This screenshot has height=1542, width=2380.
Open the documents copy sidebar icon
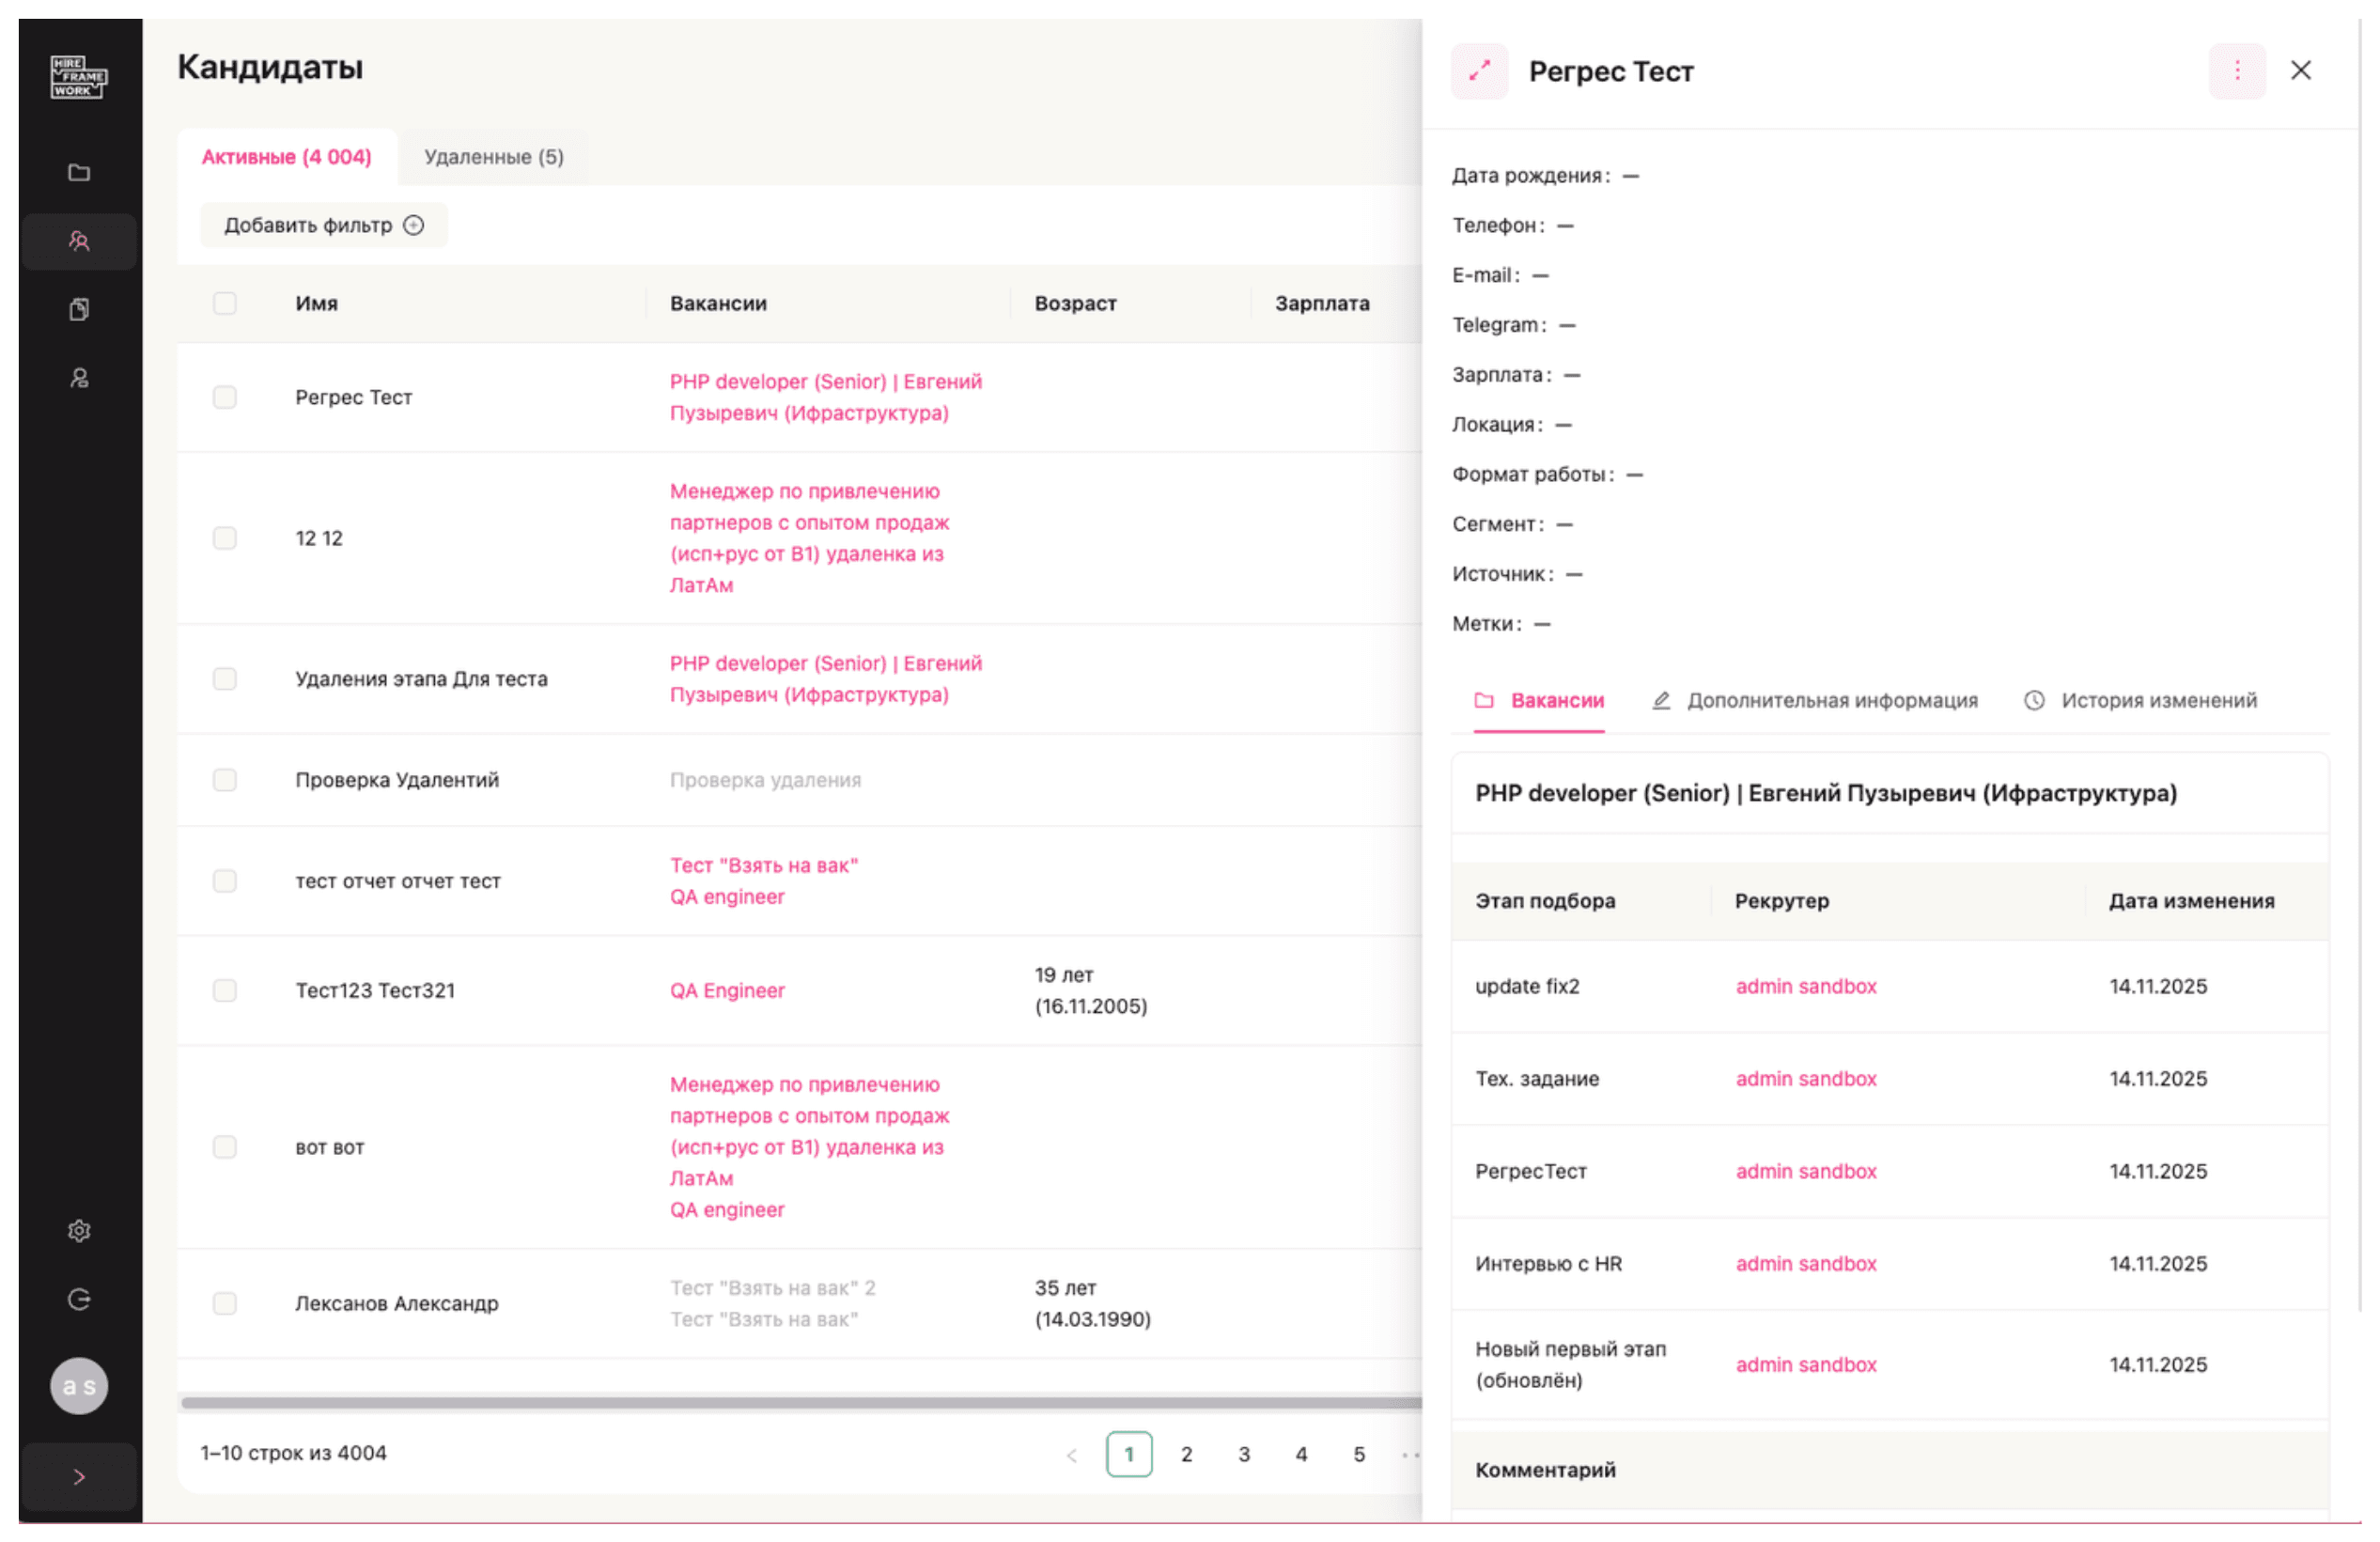[x=79, y=310]
